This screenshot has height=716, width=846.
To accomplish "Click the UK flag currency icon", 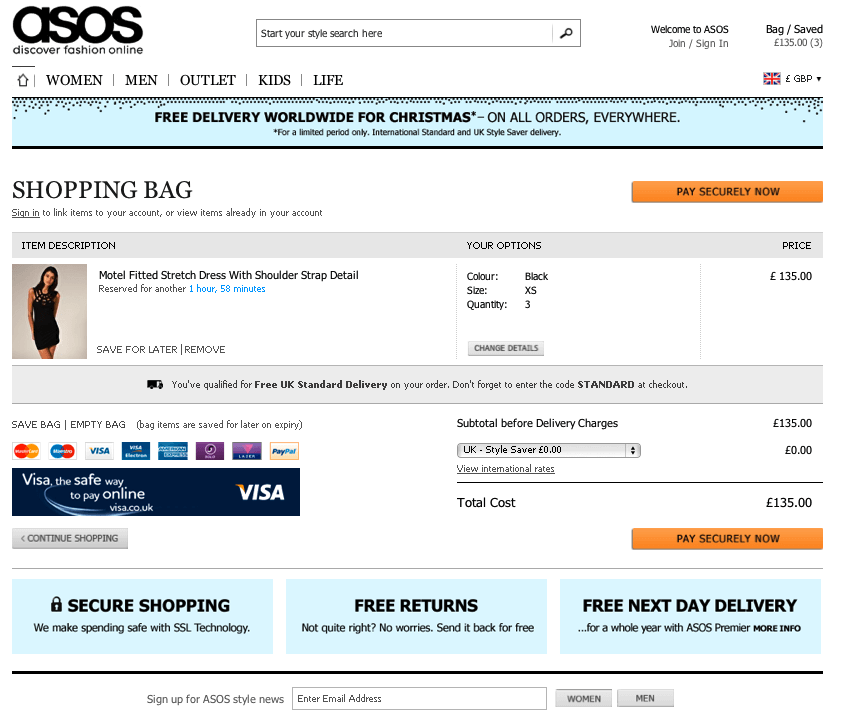I will pos(772,79).
